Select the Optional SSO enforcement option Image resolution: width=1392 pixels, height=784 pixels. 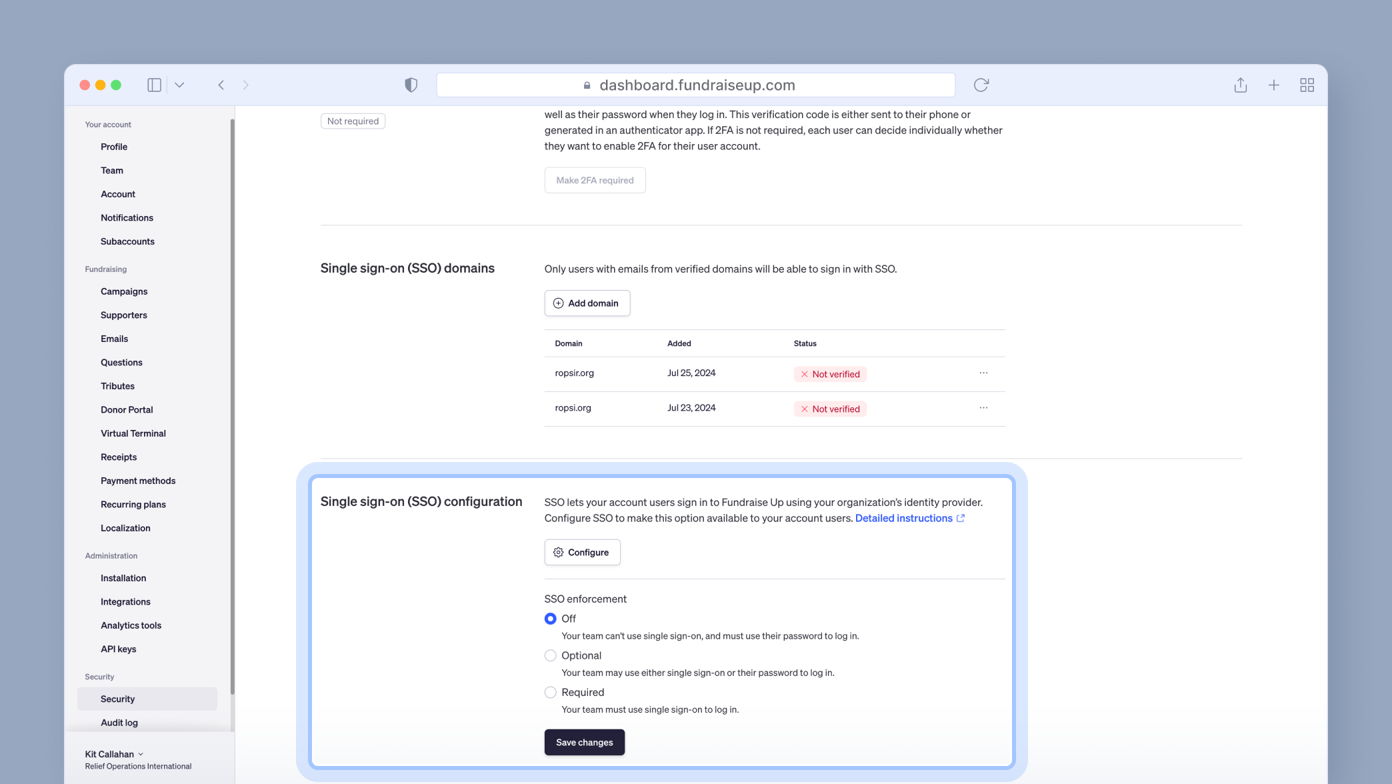[550, 655]
